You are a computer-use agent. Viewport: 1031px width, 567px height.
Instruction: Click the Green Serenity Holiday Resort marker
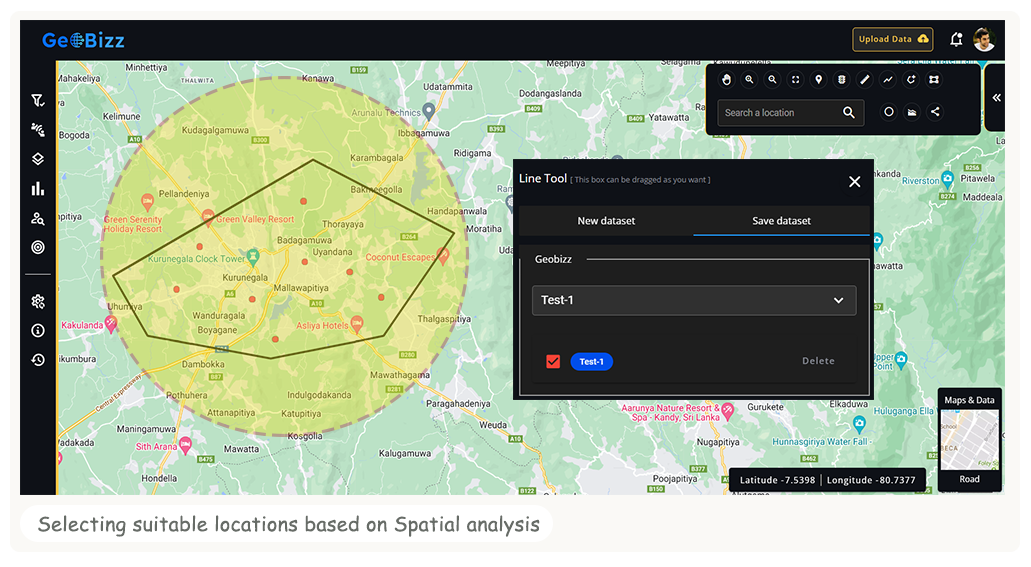pyautogui.click(x=147, y=201)
